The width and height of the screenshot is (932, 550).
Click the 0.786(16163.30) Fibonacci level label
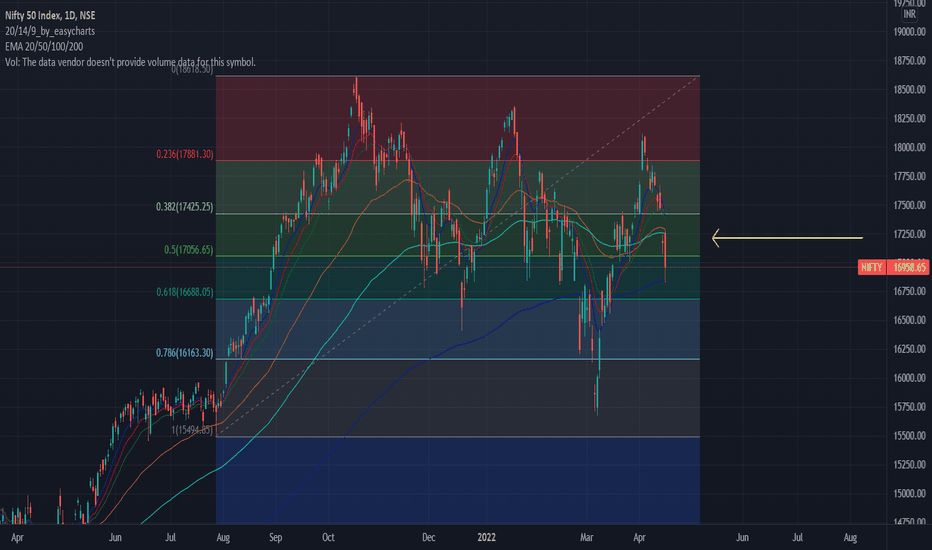pyautogui.click(x=184, y=353)
